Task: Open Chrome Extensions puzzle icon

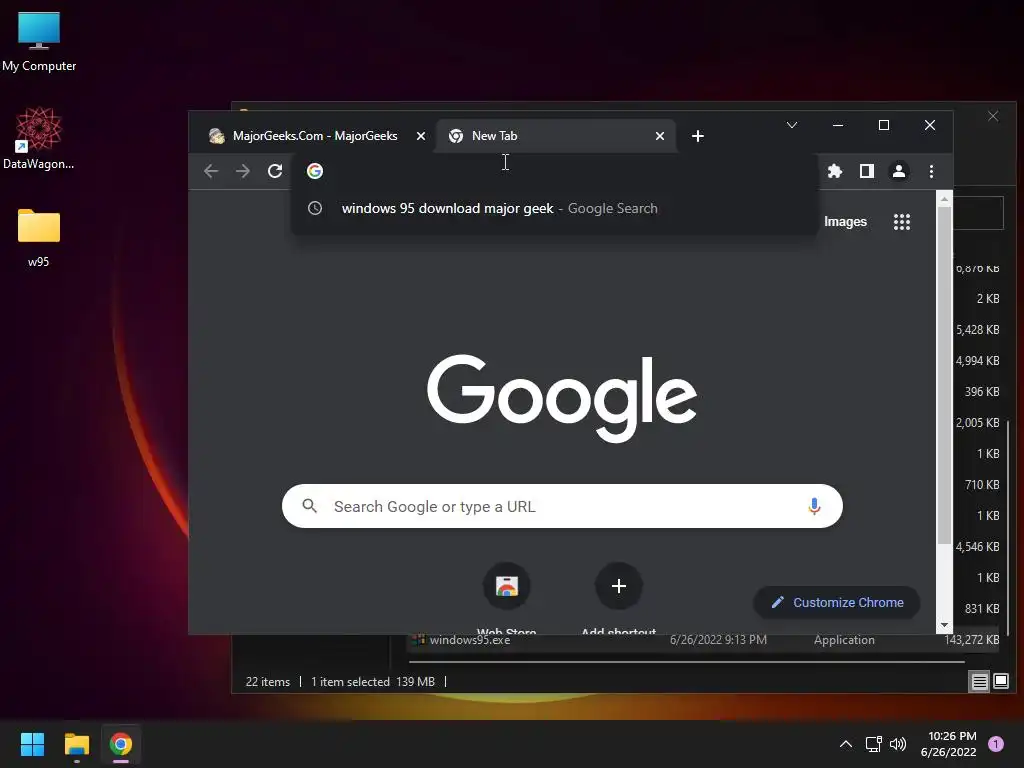Action: pyautogui.click(x=835, y=171)
